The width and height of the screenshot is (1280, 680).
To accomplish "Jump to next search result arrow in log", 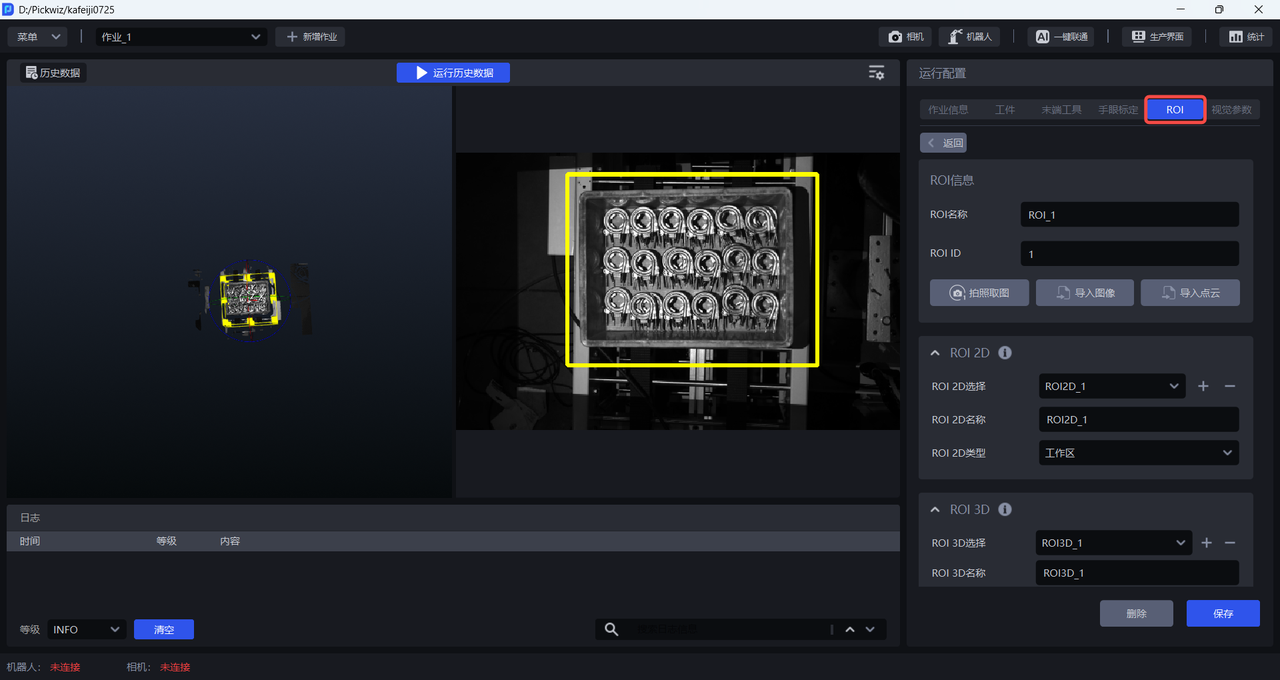I will pyautogui.click(x=870, y=629).
